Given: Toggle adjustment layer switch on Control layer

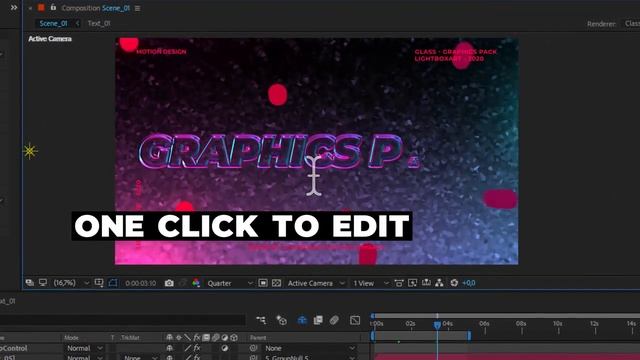Looking at the screenshot, I should (224, 348).
